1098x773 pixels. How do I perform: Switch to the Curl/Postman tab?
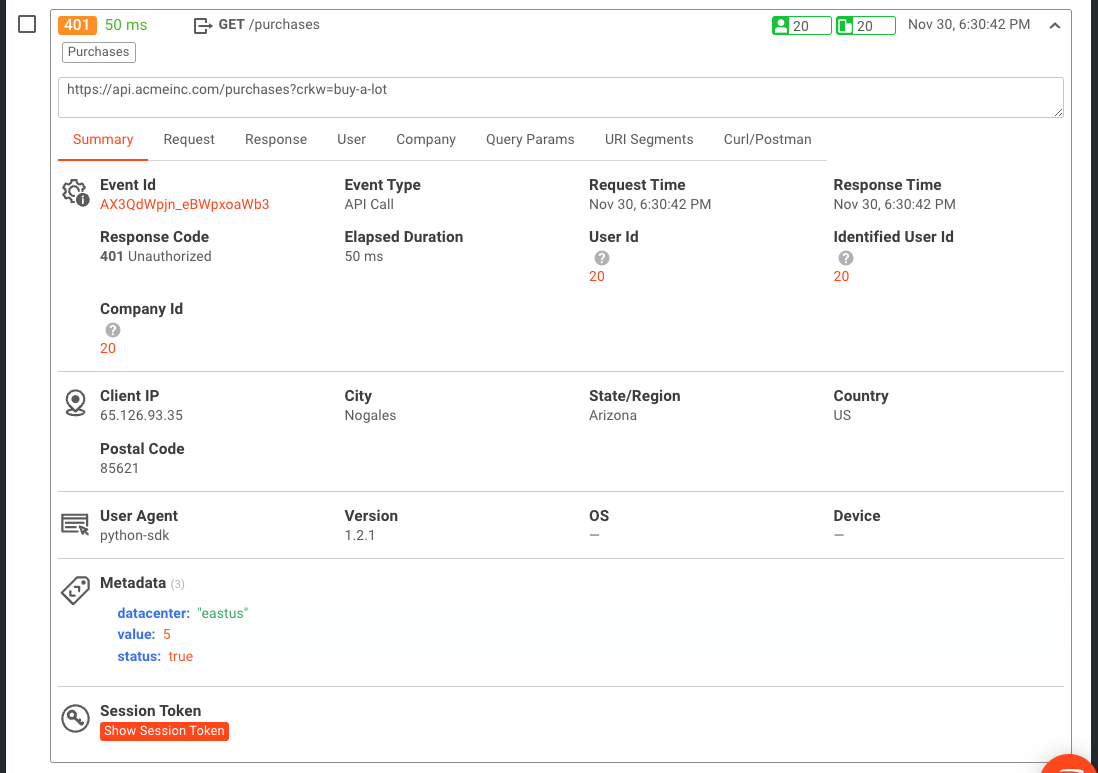click(x=767, y=139)
